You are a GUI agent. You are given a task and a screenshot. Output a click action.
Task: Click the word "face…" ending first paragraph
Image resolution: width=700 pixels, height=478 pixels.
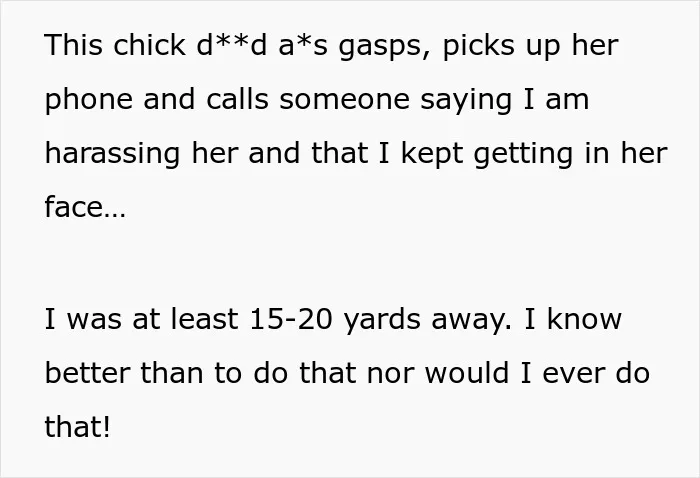coord(85,207)
